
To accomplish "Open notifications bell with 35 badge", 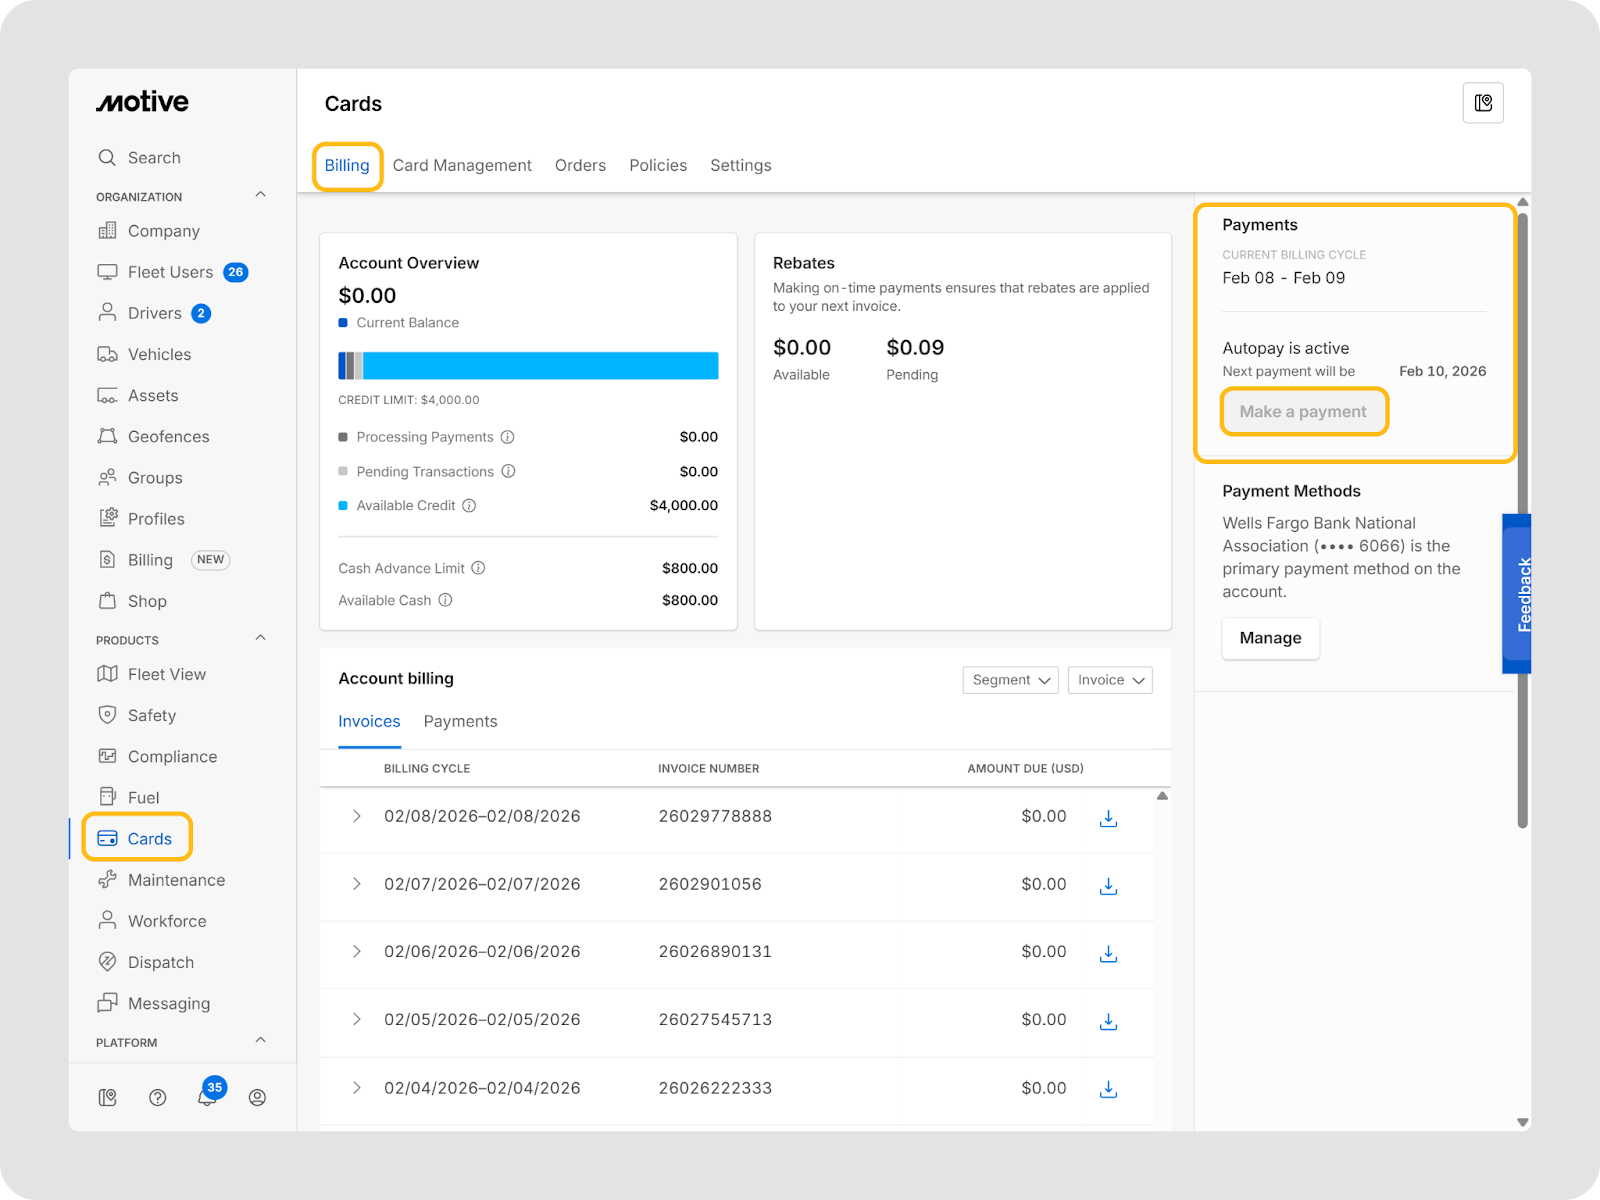I will (x=207, y=1097).
